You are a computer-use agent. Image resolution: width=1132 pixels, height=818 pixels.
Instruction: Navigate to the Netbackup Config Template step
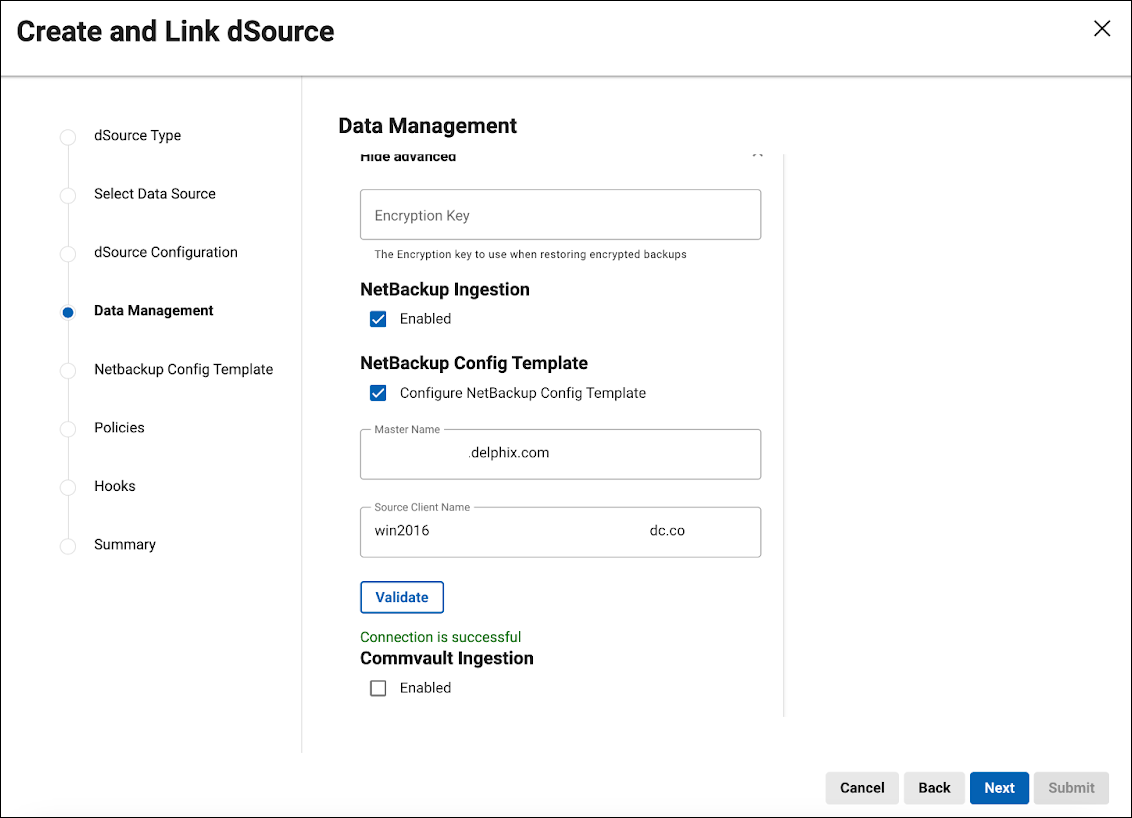[67, 370]
